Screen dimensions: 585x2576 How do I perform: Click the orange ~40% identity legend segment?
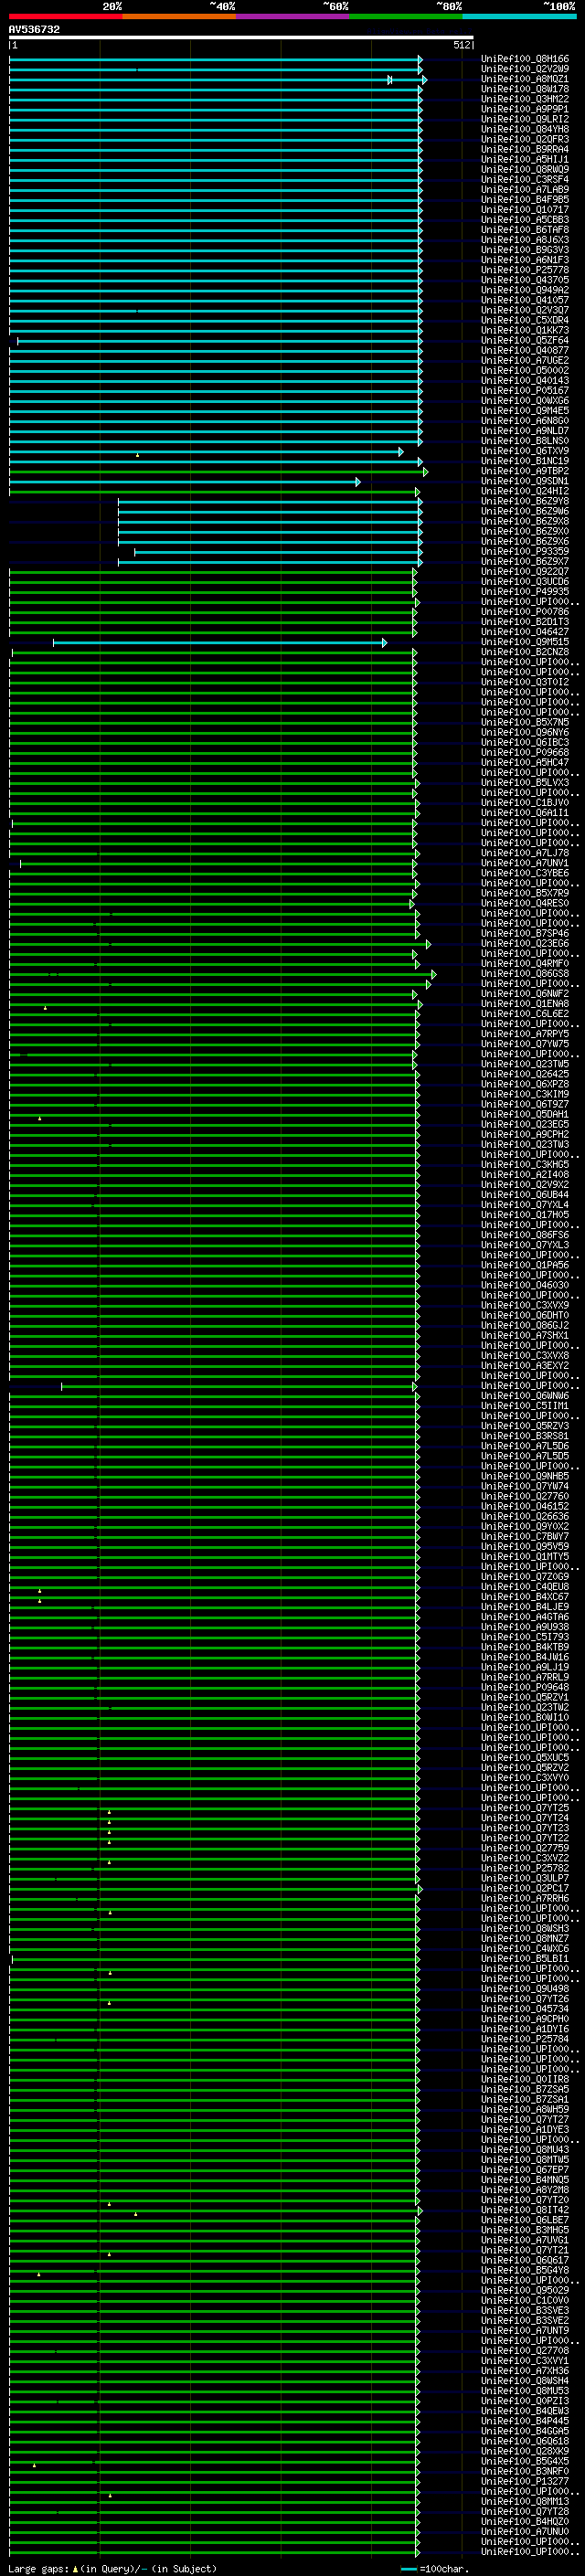click(x=179, y=16)
